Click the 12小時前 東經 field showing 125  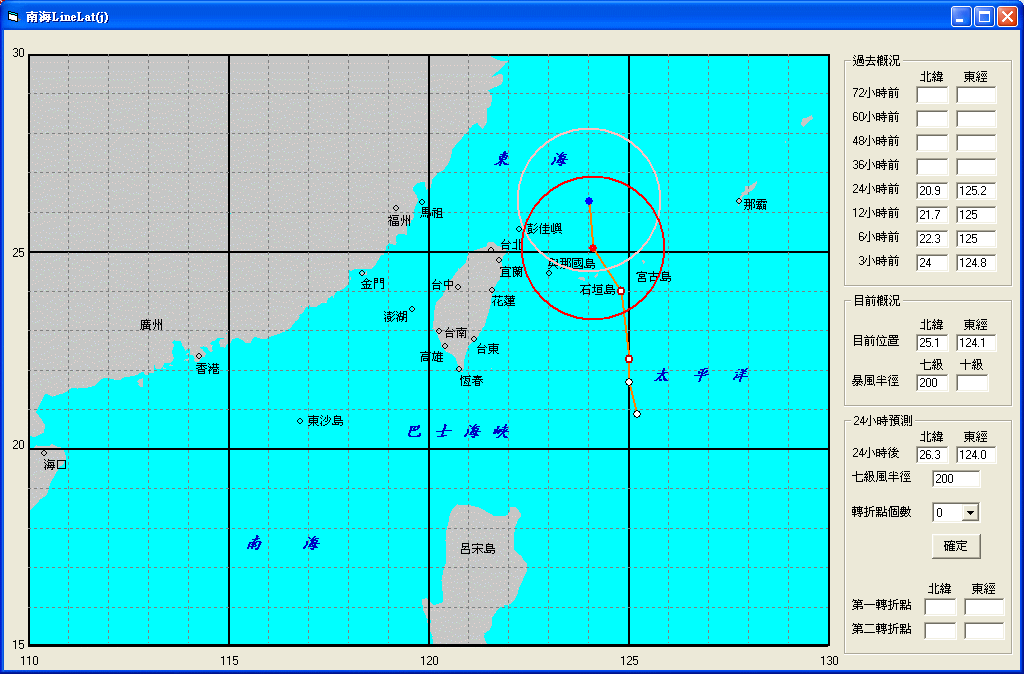(976, 214)
